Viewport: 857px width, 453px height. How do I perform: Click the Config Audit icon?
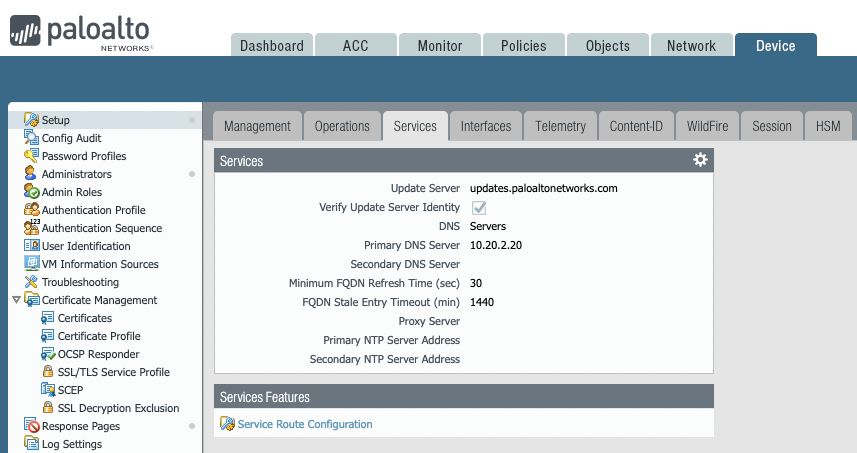tap(31, 138)
